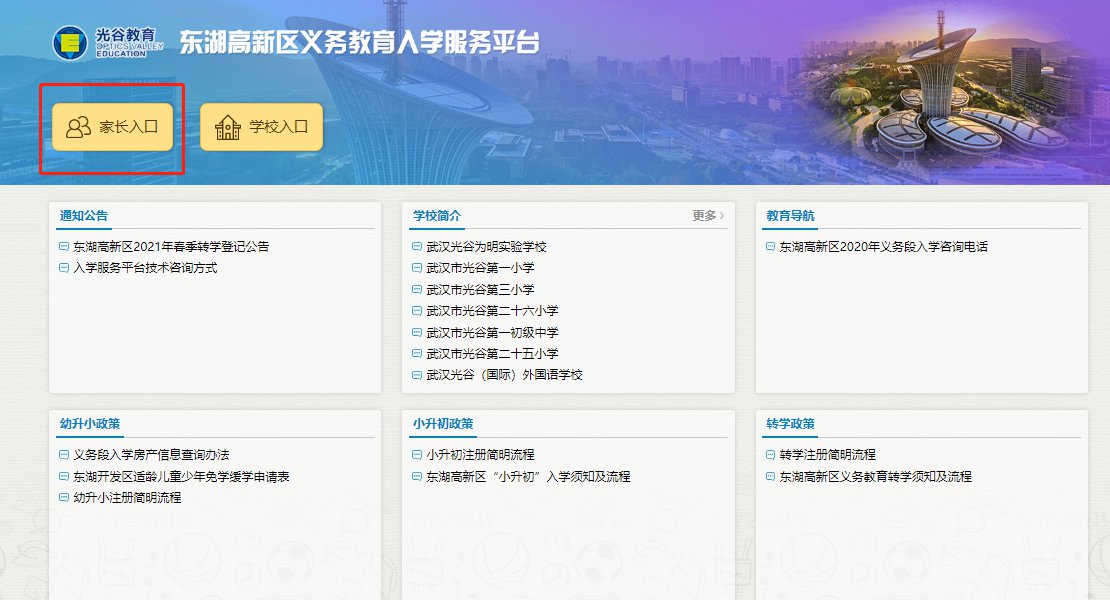Open 东湖高新区2020年义务段入学咨询电话
Image resolution: width=1110 pixels, height=600 pixels.
coord(883,246)
